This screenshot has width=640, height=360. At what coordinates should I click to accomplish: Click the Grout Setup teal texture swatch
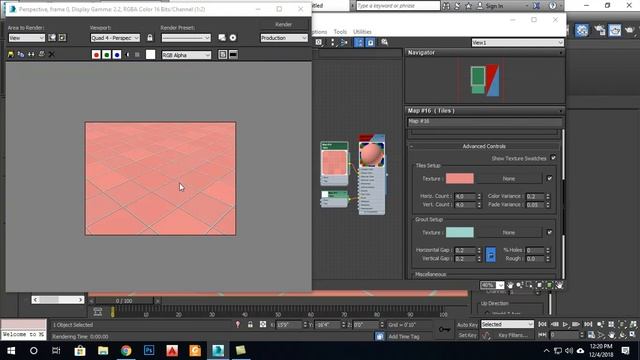[x=460, y=232]
